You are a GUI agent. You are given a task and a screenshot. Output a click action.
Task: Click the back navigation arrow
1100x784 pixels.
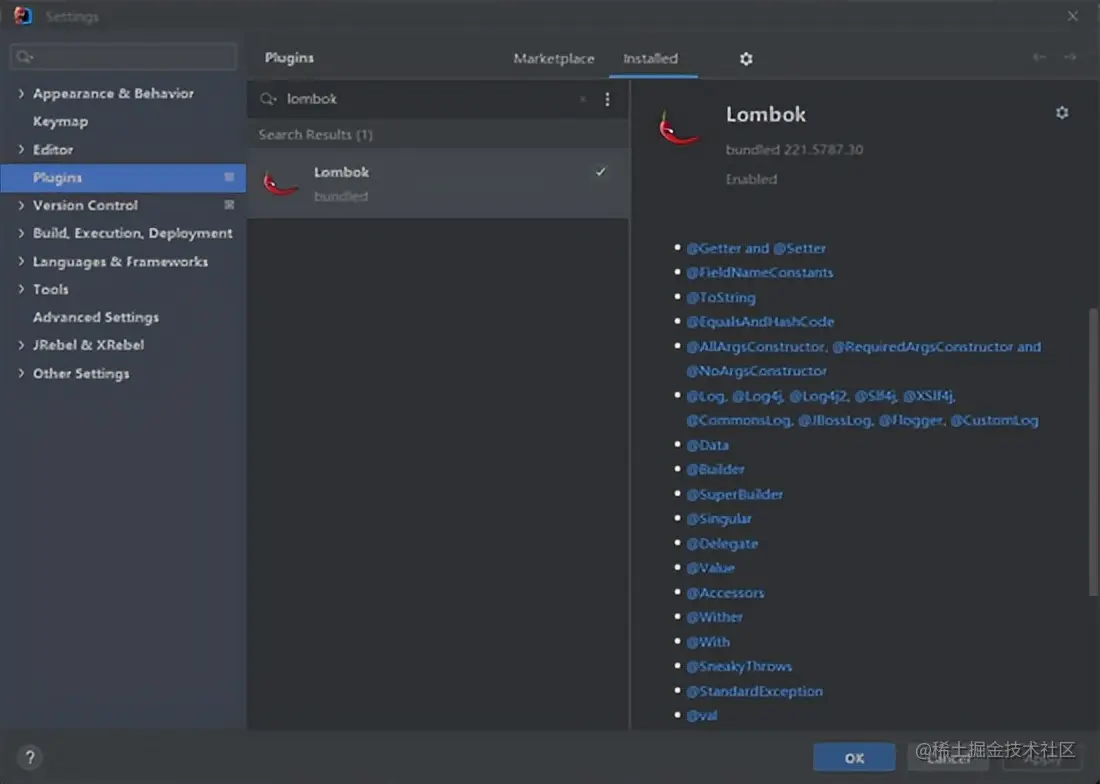click(1040, 58)
